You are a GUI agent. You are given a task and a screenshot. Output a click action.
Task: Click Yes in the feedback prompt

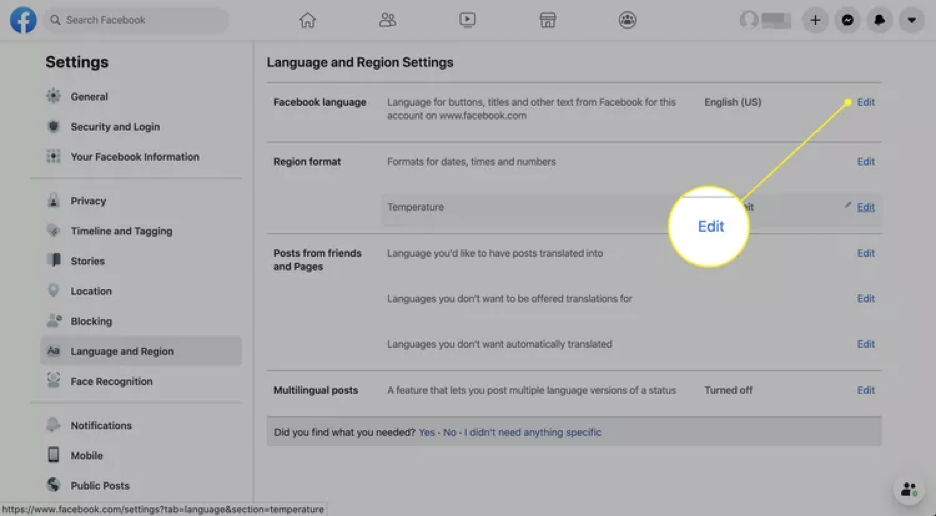(x=427, y=433)
